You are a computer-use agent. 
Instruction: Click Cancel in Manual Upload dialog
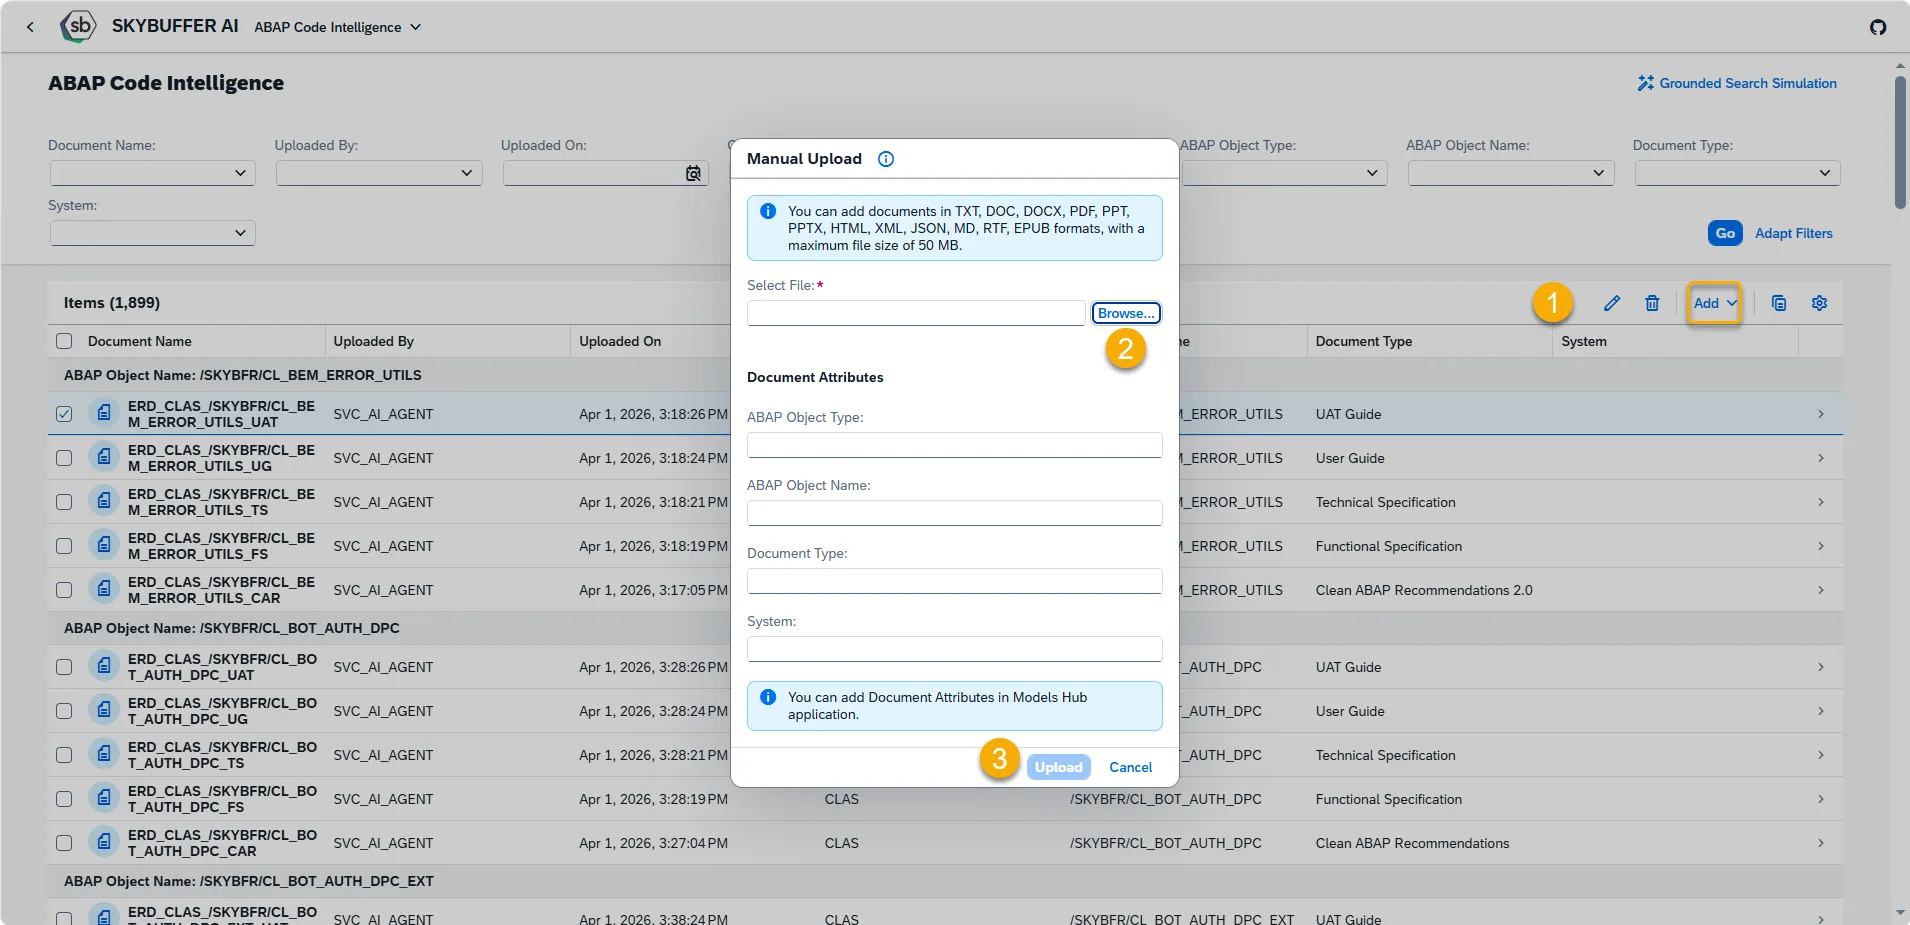pyautogui.click(x=1130, y=767)
